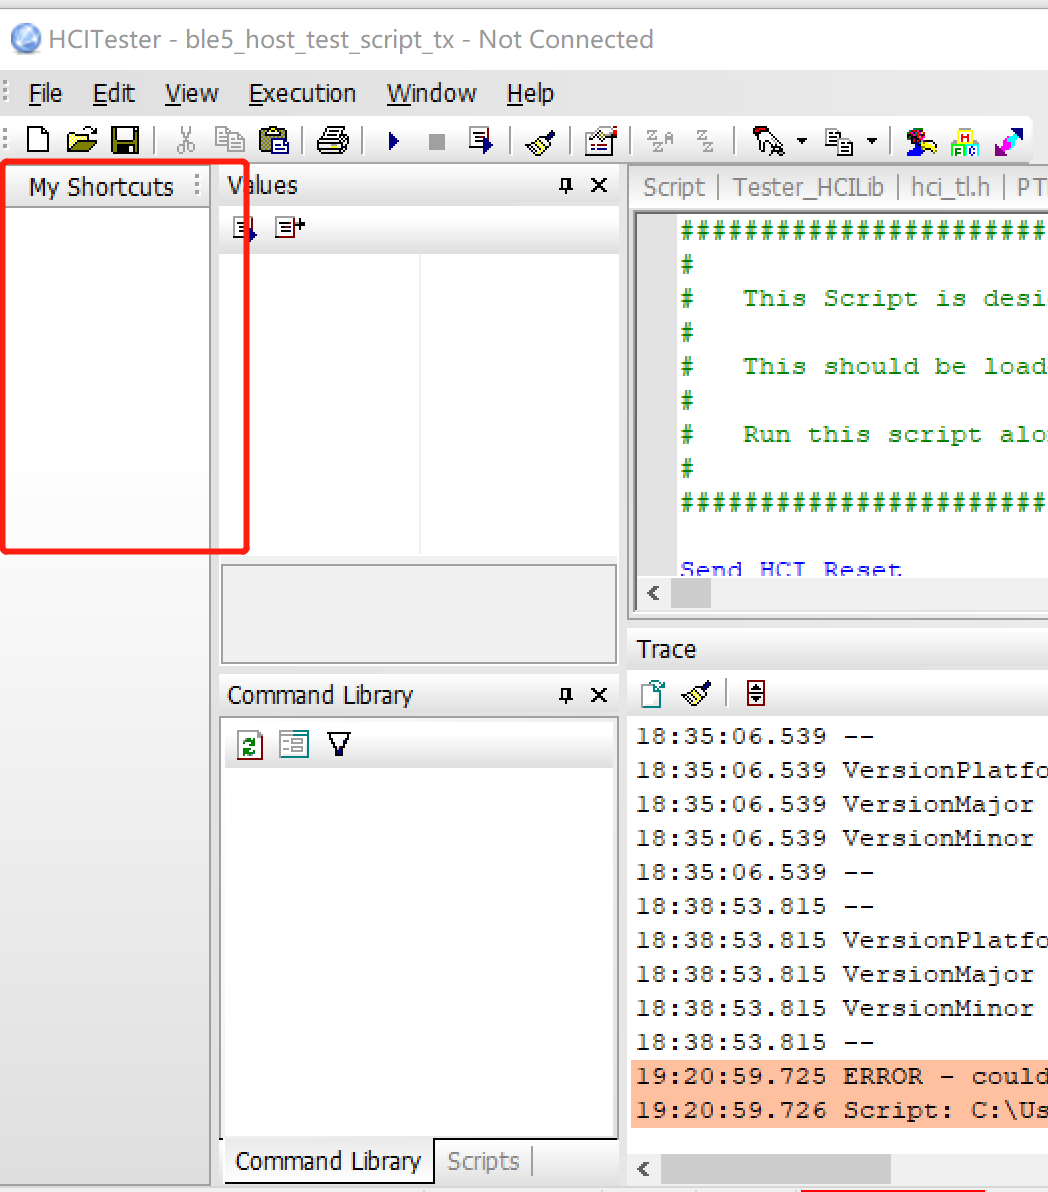Run the script with the blue play arrow
Screen dimensions: 1048x1192
coord(393,141)
